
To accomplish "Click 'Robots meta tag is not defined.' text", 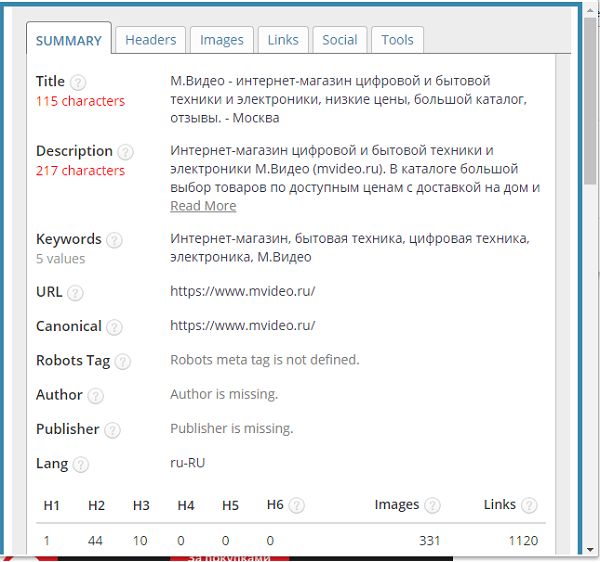I will pos(265,360).
